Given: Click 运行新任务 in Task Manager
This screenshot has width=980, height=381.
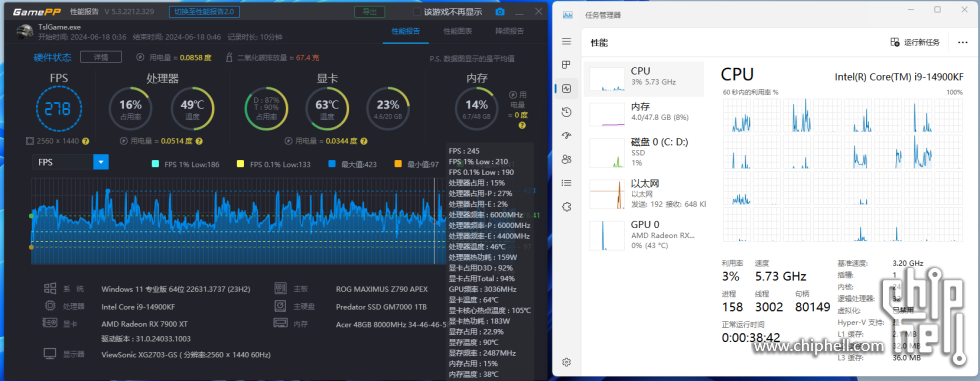Looking at the screenshot, I should coord(915,42).
